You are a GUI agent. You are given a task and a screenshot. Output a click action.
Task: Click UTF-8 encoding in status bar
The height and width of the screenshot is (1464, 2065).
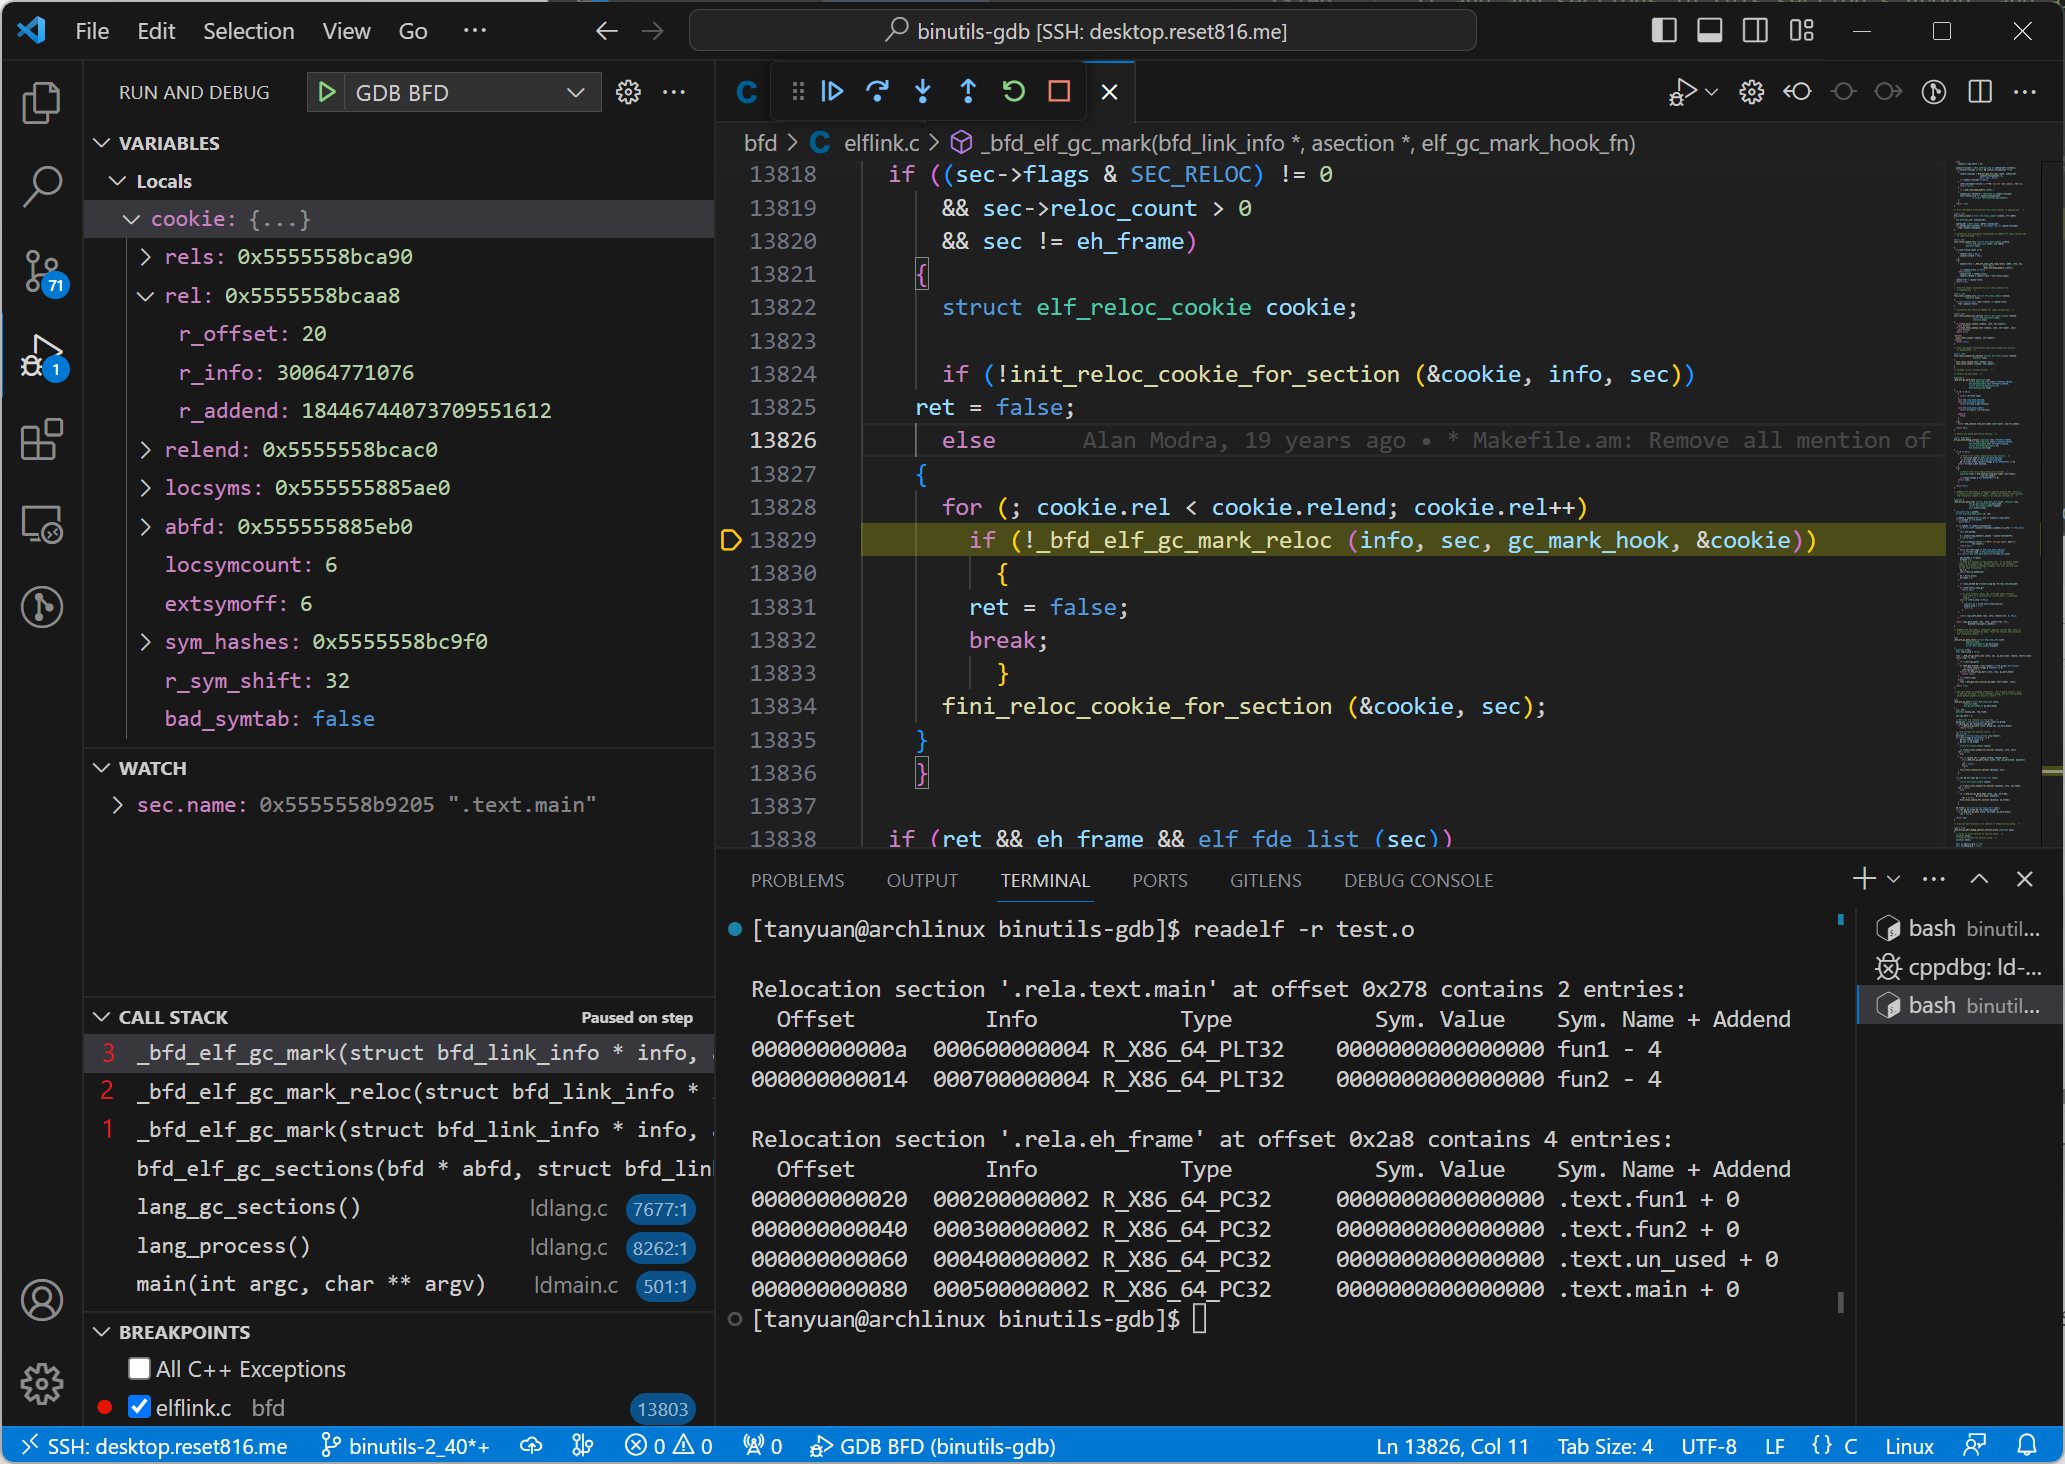click(1709, 1446)
